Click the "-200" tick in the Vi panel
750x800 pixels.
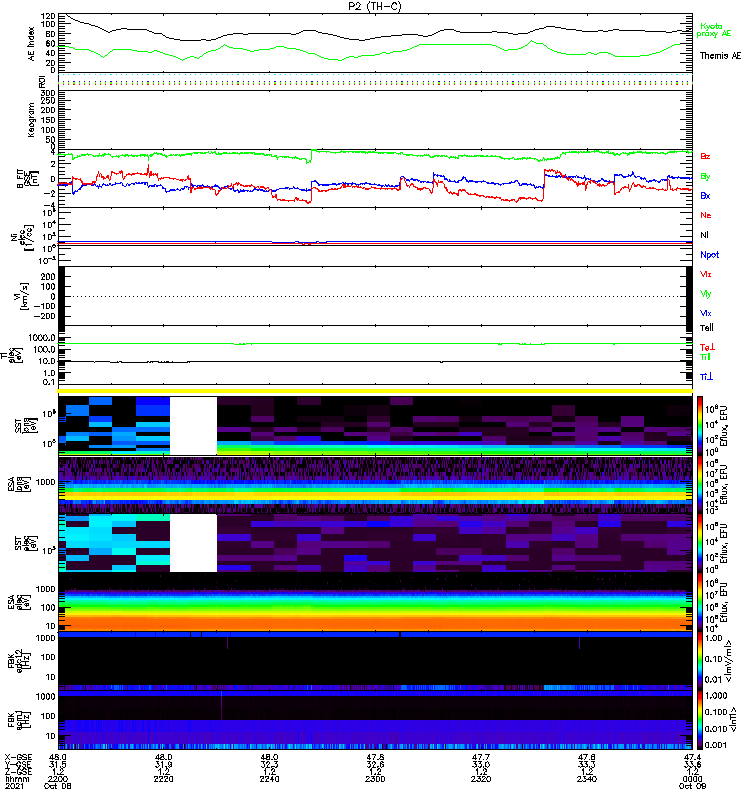(44, 316)
